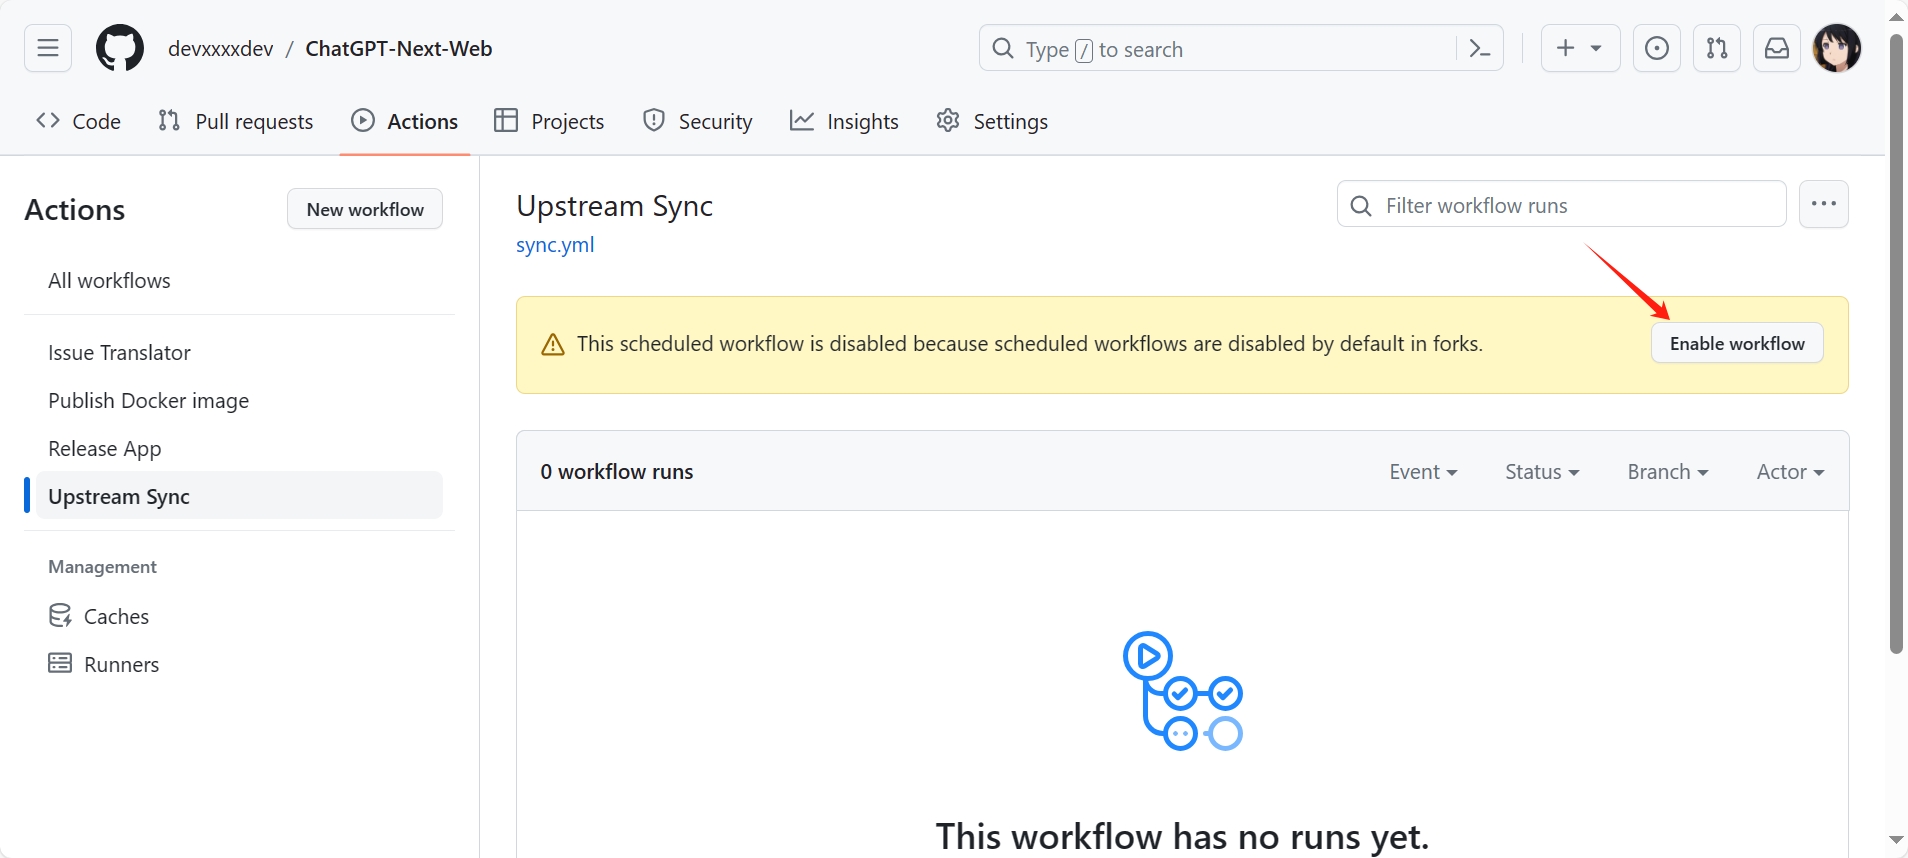
Task: Click the yellow warning triangle icon
Action: [x=553, y=344]
